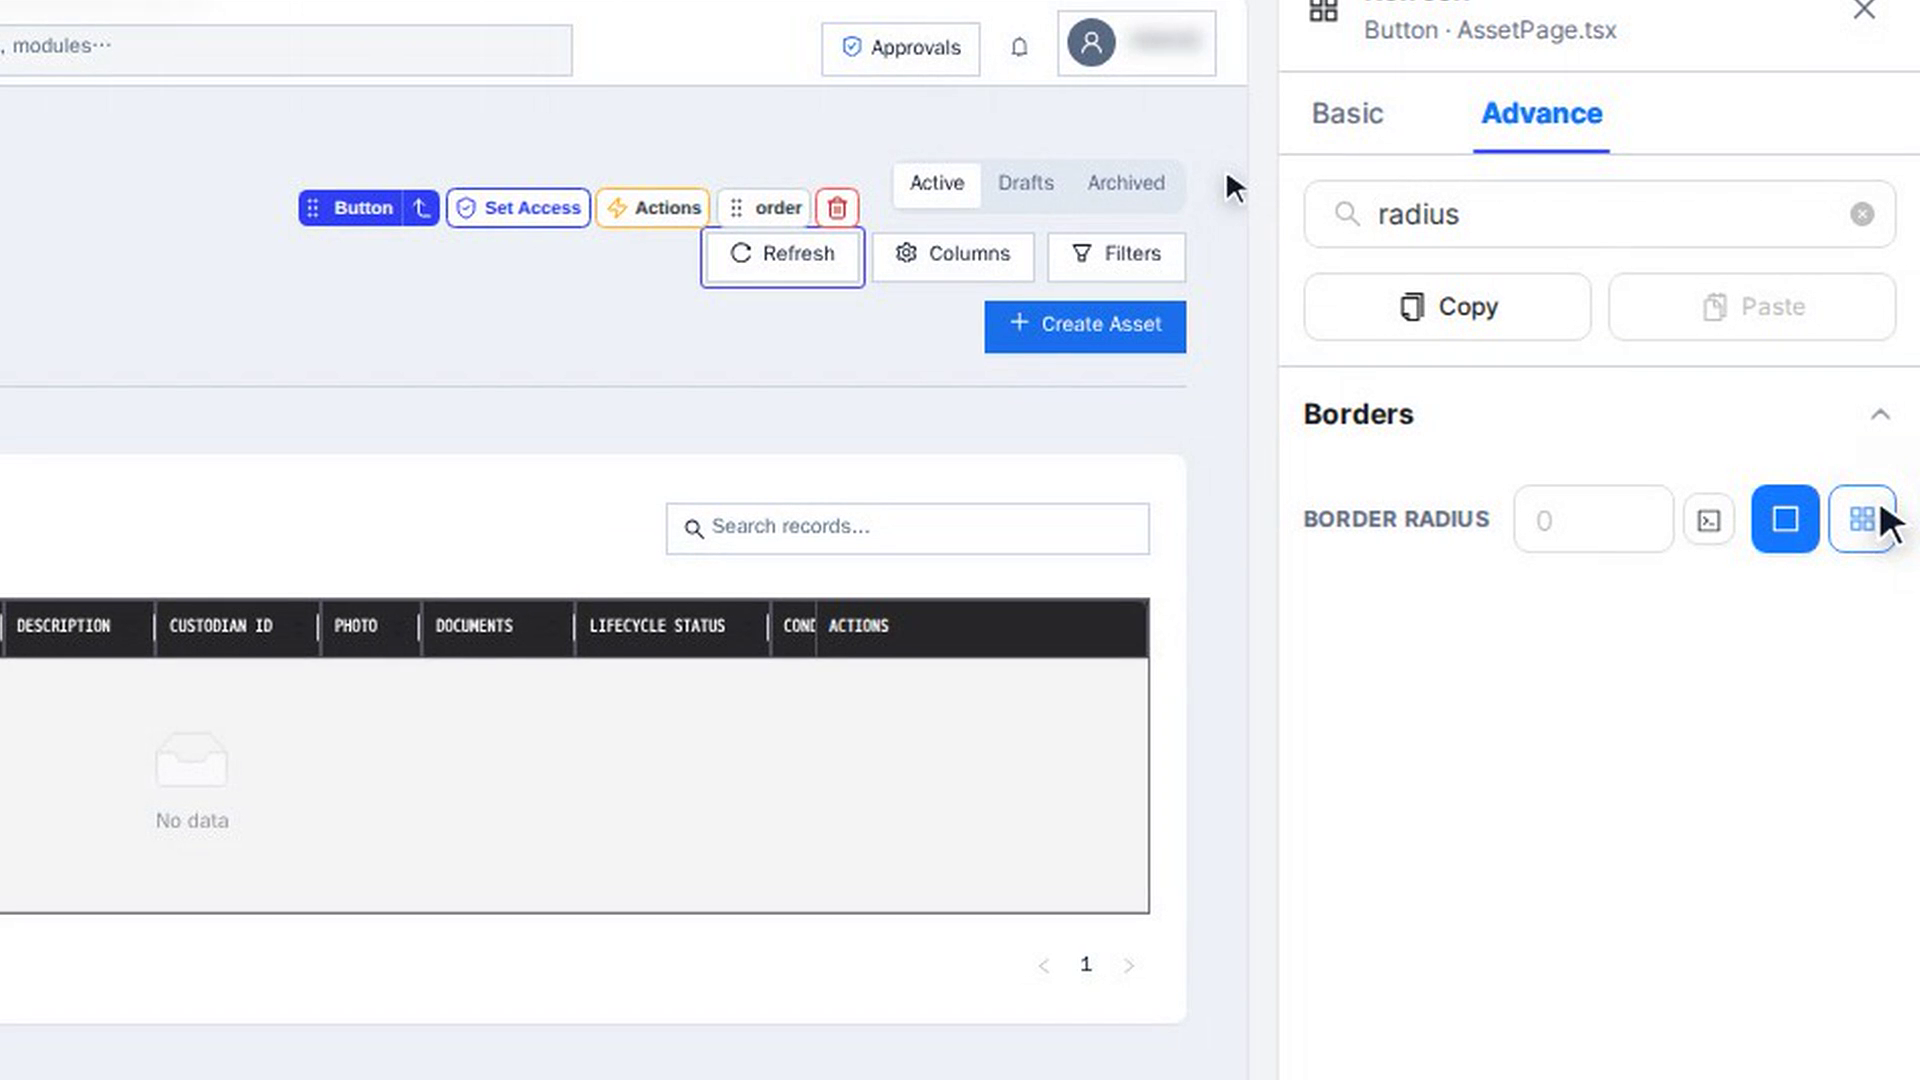The image size is (1920, 1080).
Task: Click the notification bell icon
Action: coord(1019,47)
